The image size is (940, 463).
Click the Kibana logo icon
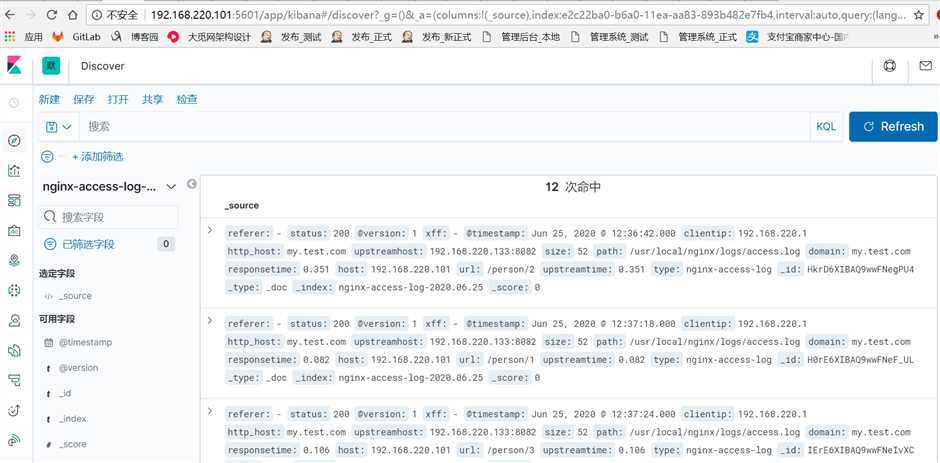click(x=14, y=65)
